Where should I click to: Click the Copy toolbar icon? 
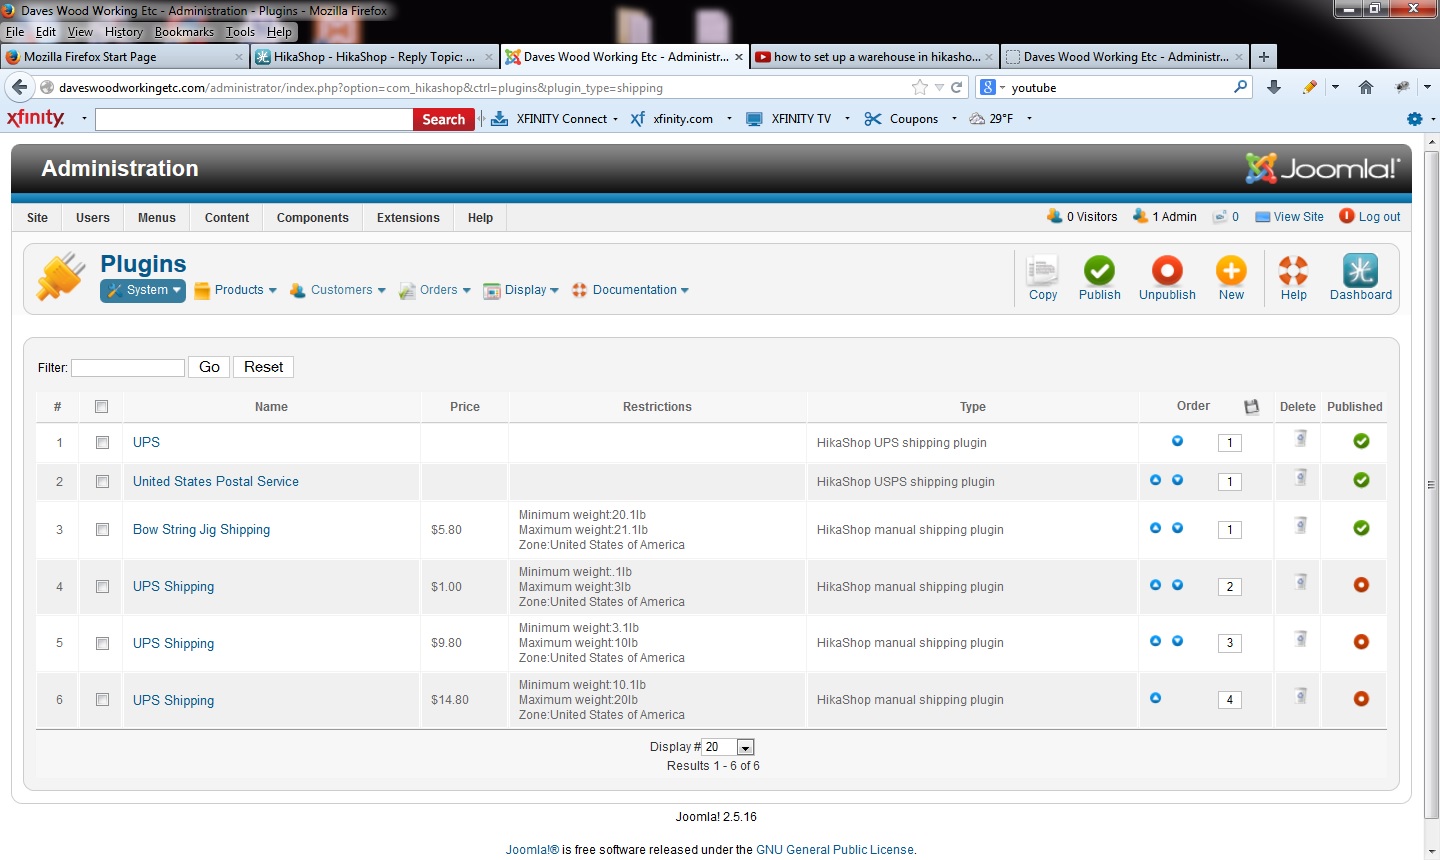tap(1042, 270)
